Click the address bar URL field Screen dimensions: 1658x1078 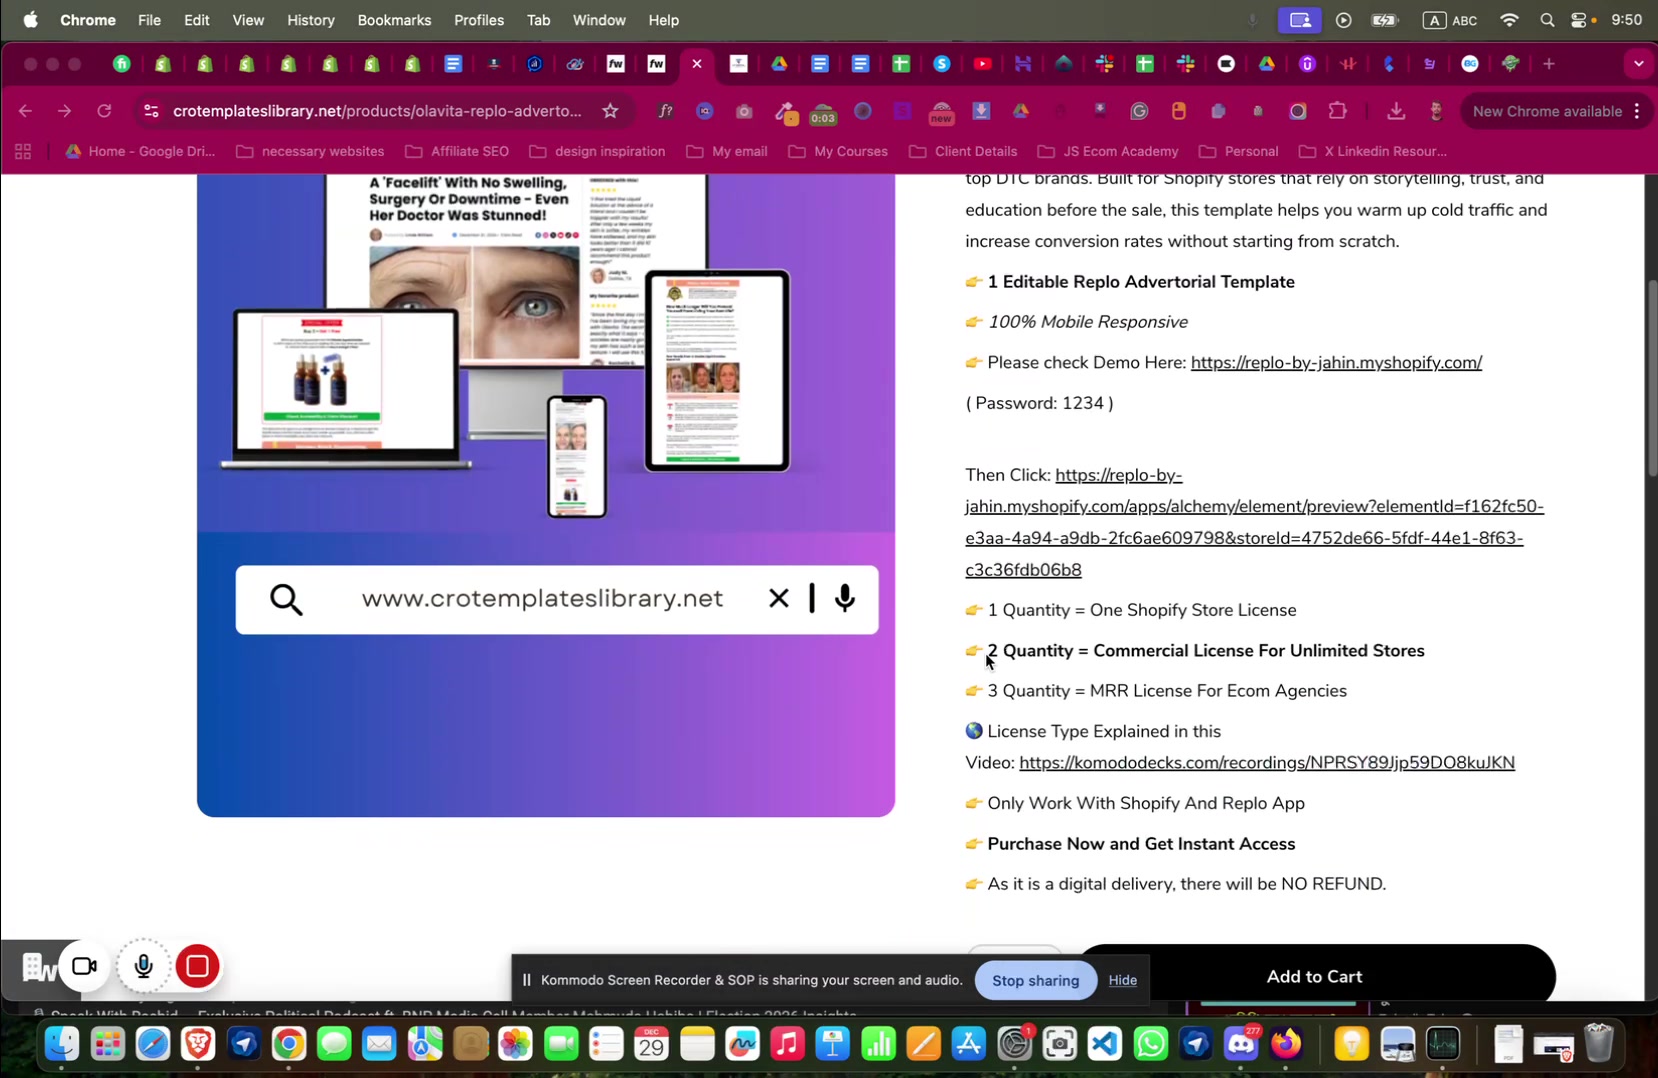coord(376,111)
